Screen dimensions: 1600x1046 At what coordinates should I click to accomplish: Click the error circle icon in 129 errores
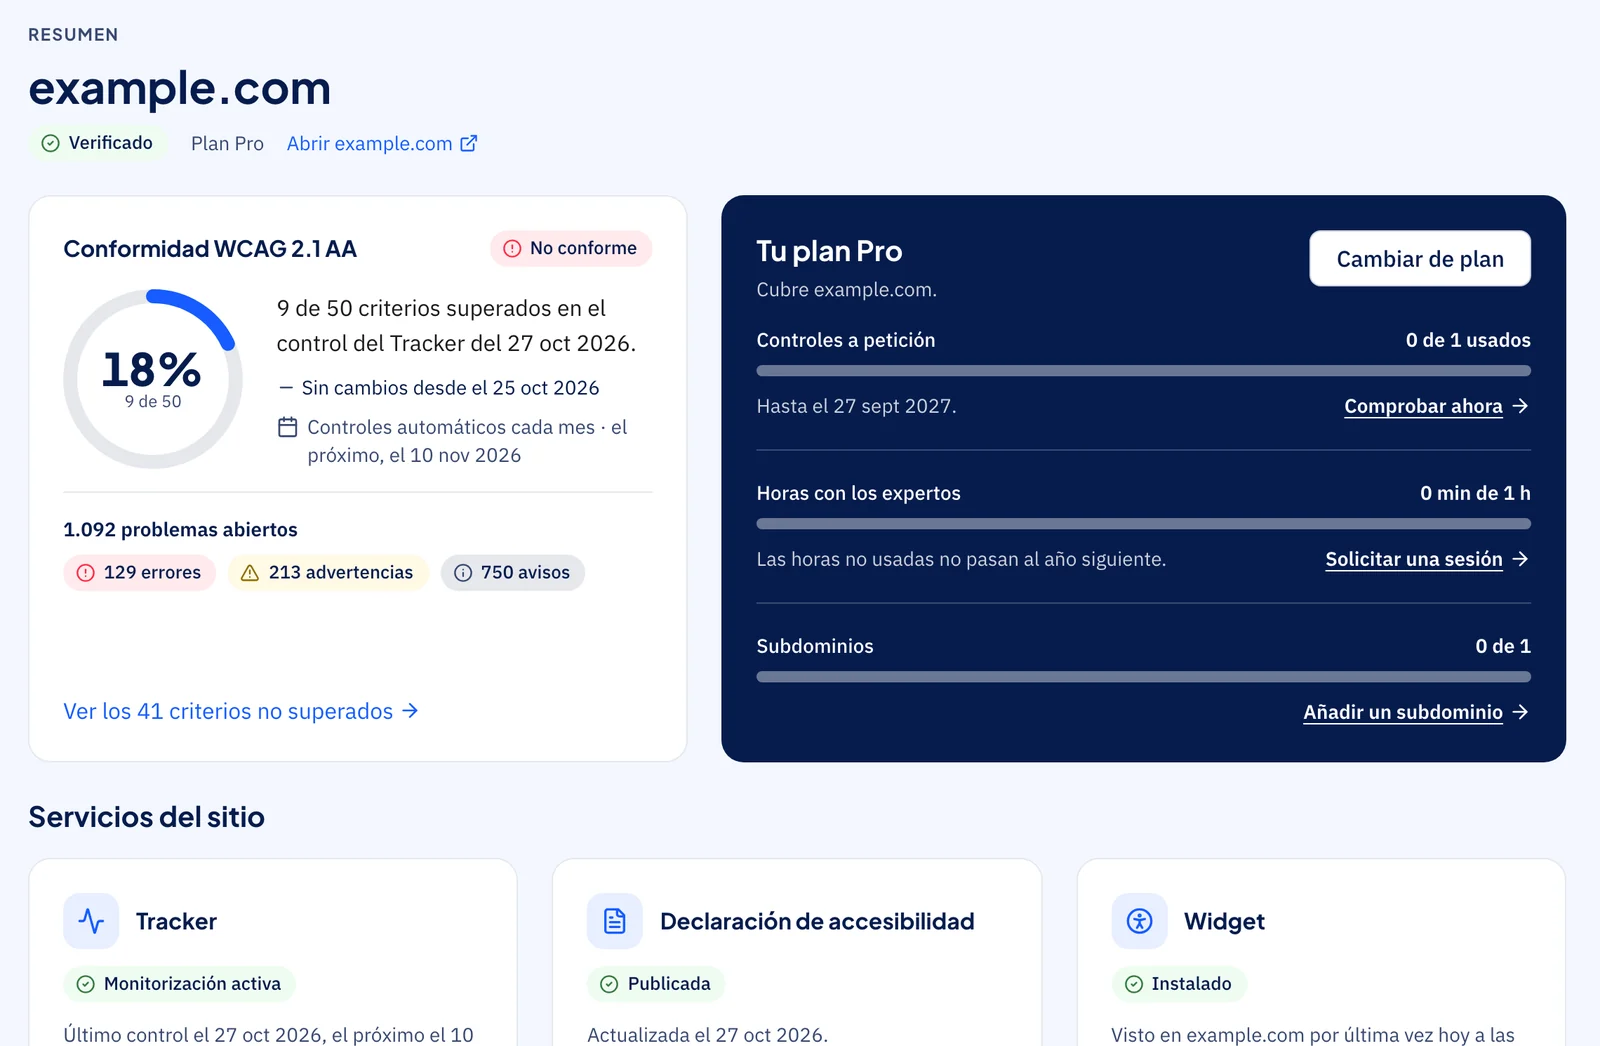pyautogui.click(x=86, y=573)
